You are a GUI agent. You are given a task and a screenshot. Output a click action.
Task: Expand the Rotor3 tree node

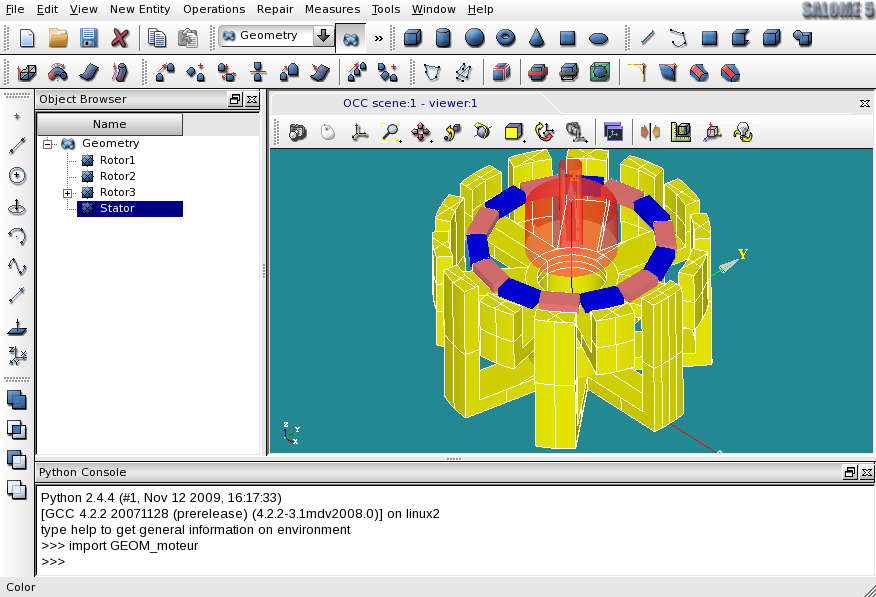[x=68, y=193]
